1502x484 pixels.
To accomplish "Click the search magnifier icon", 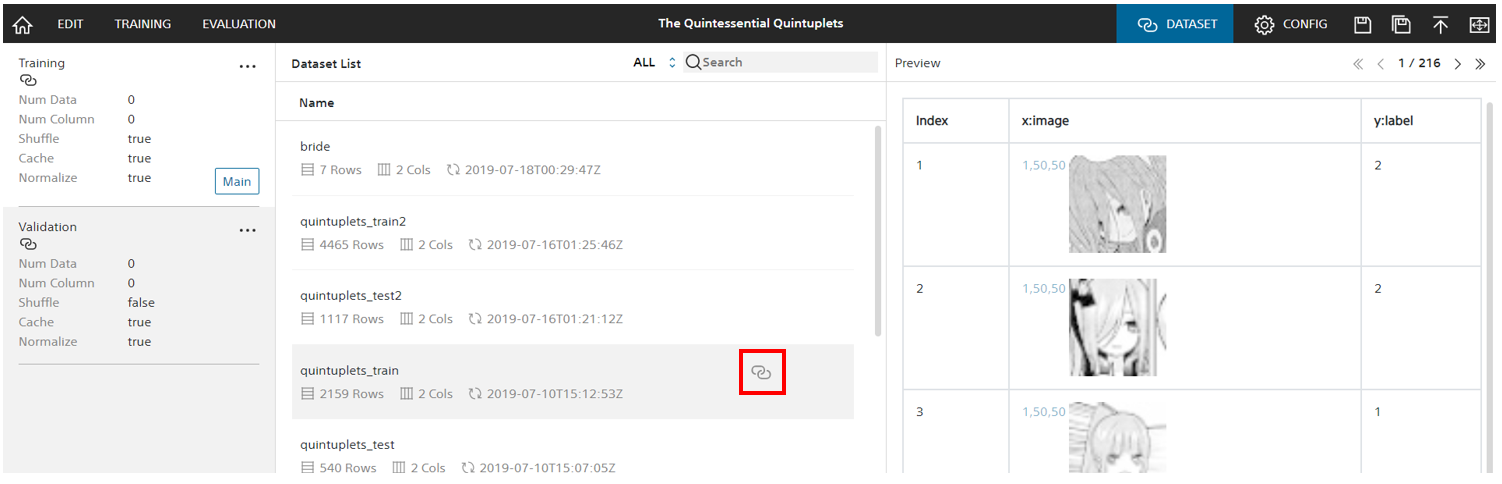I will [x=692, y=62].
